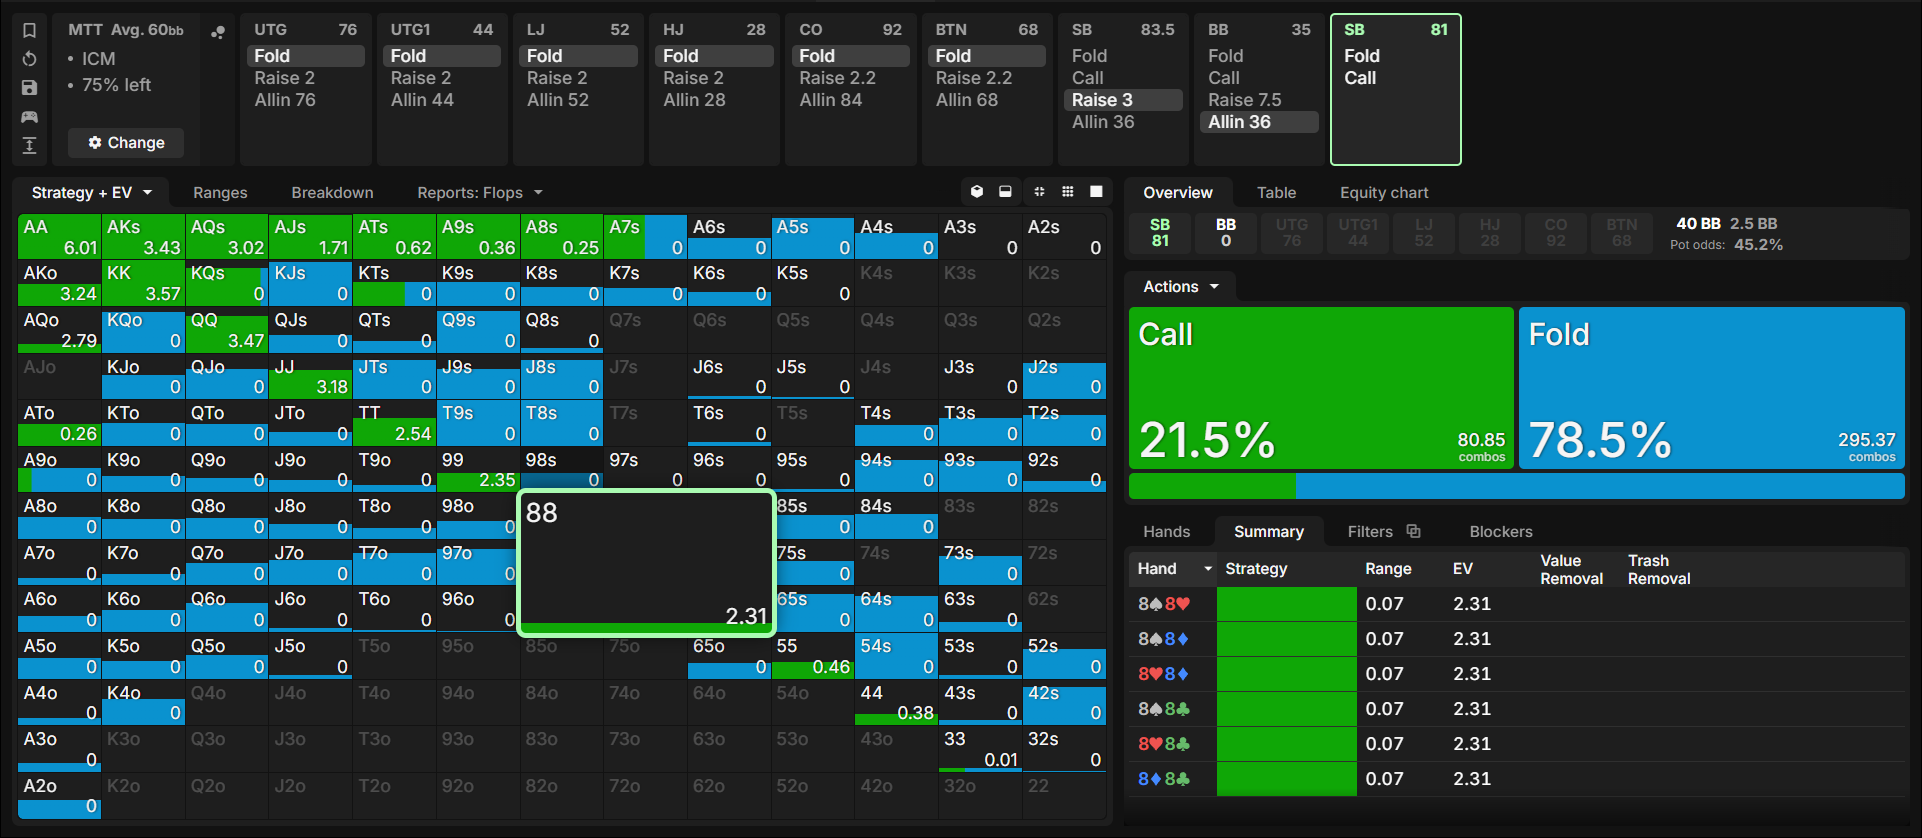Open the Equity chart tab
Screen dimensions: 1922x838
tap(1384, 193)
